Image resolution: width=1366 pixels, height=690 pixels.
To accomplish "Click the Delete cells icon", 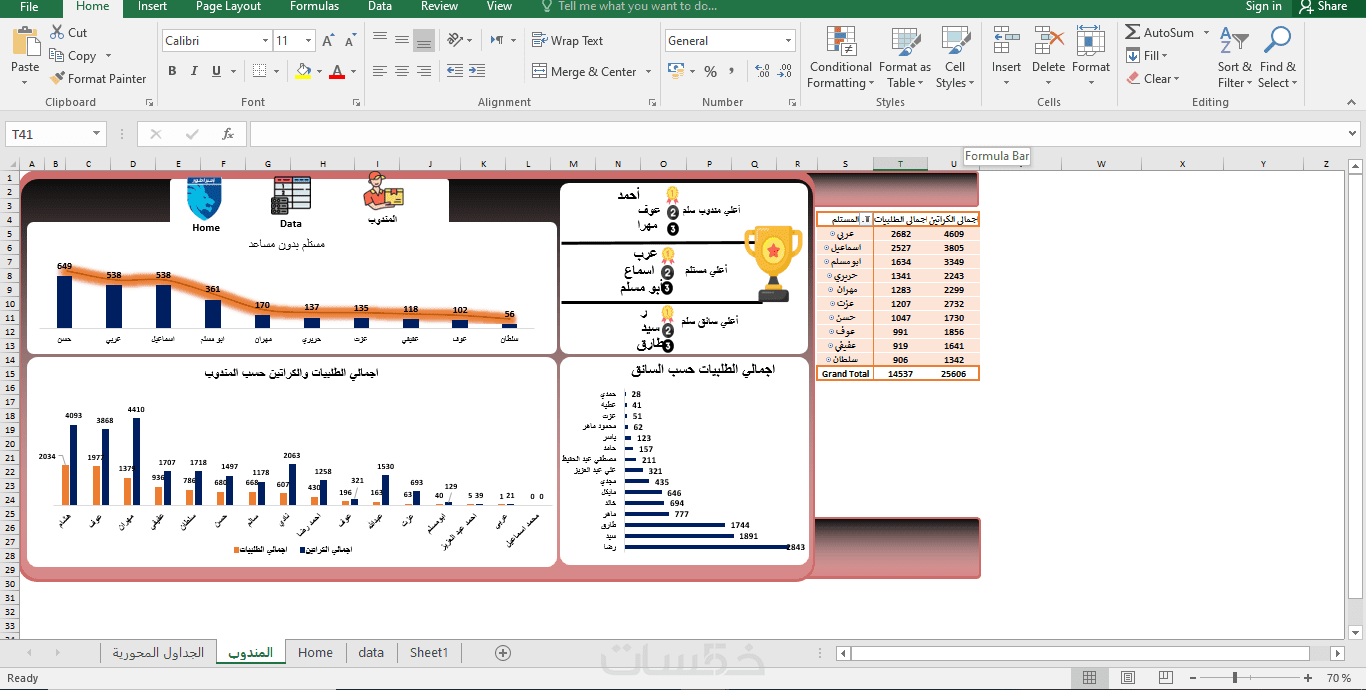I will (x=1048, y=41).
